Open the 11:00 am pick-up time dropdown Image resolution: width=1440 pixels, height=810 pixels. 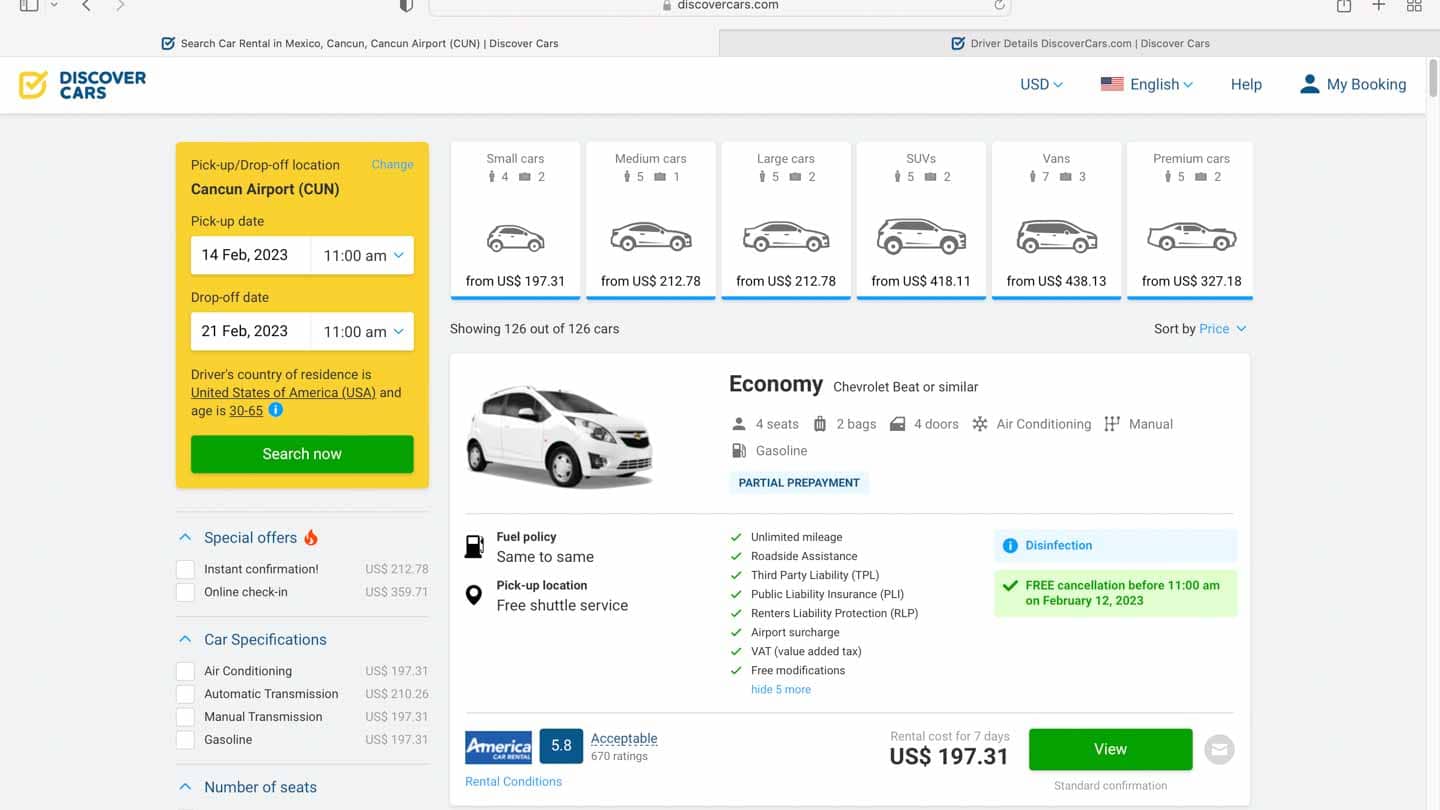pyautogui.click(x=362, y=255)
